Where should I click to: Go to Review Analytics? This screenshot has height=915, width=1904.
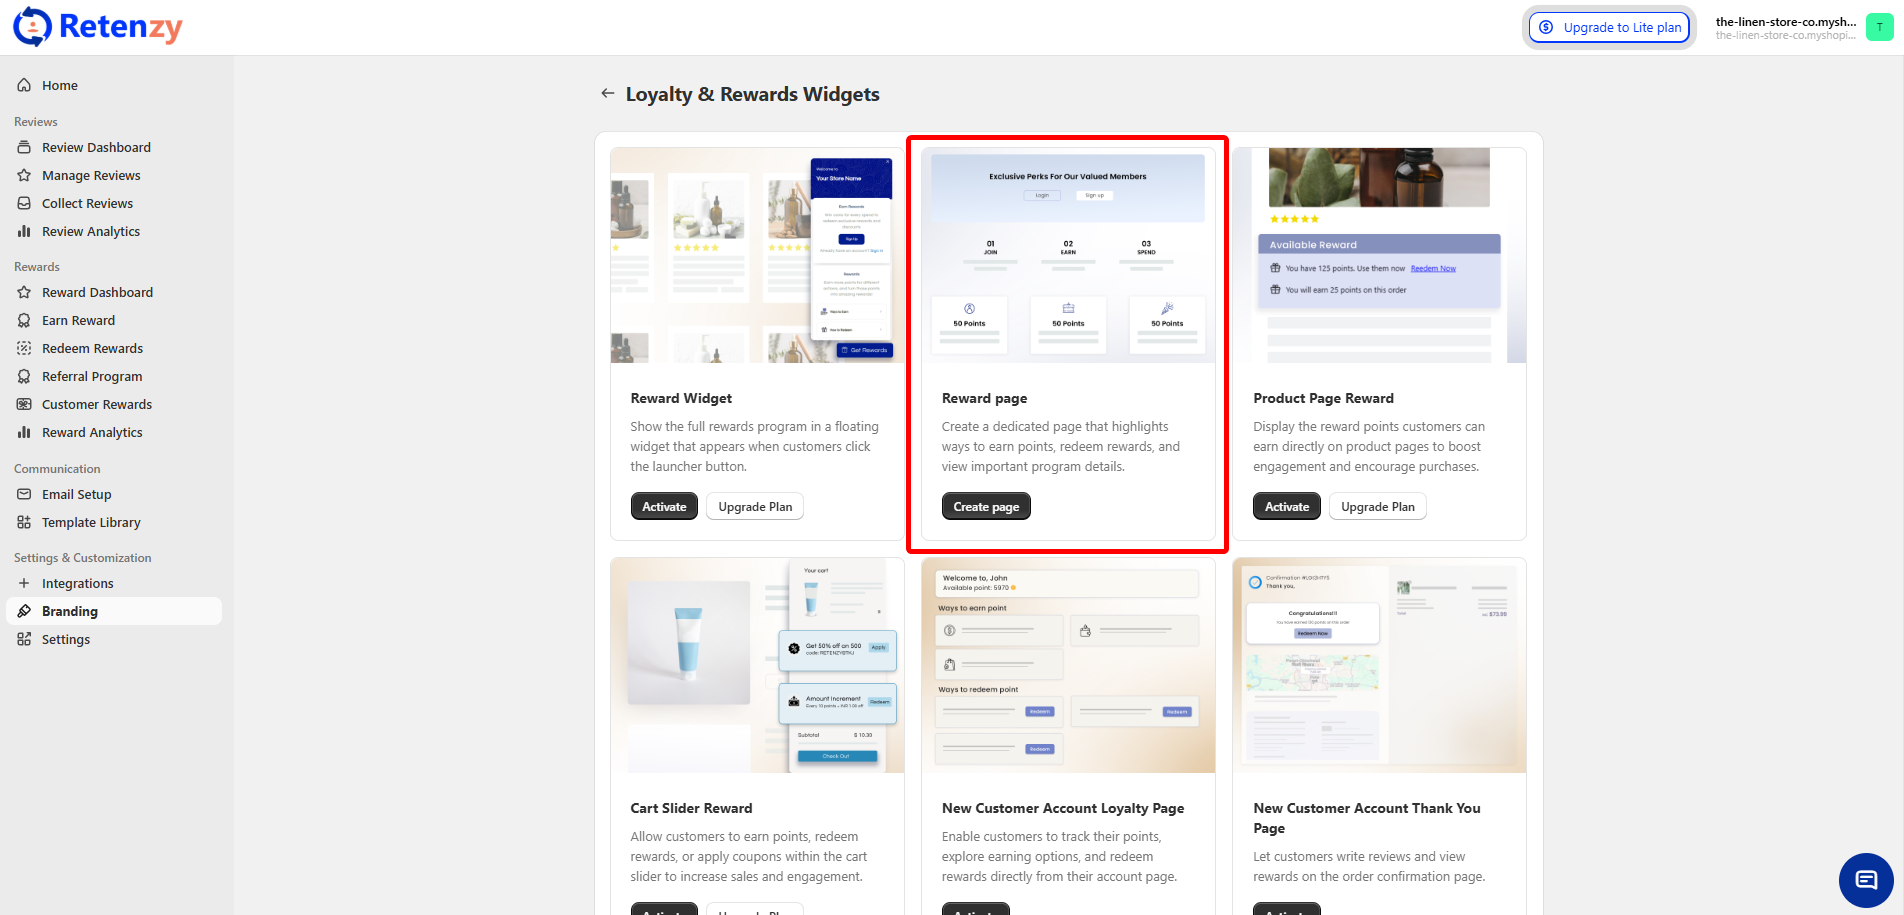coord(114,231)
